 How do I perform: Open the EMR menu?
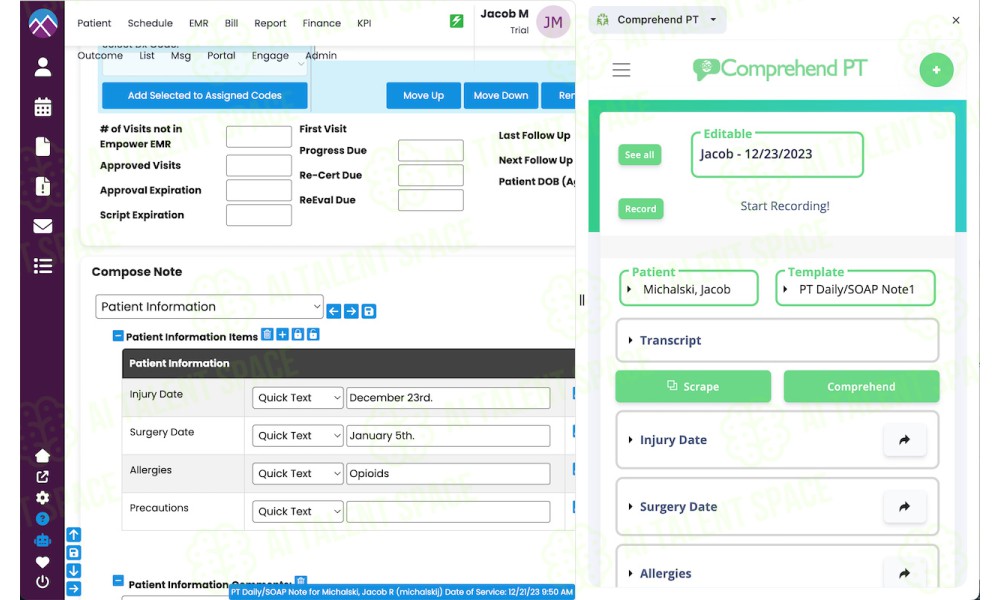[x=198, y=23]
